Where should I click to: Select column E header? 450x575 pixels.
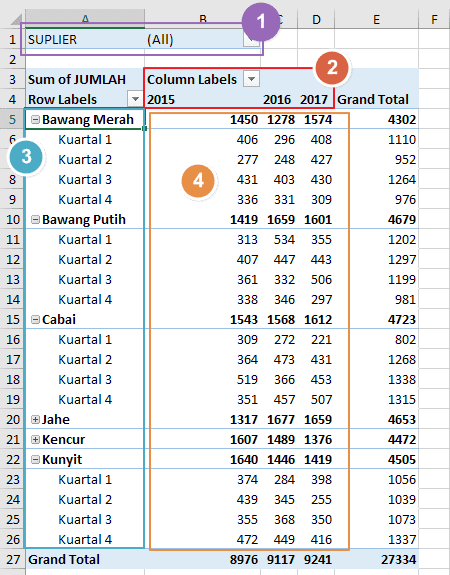376,19
